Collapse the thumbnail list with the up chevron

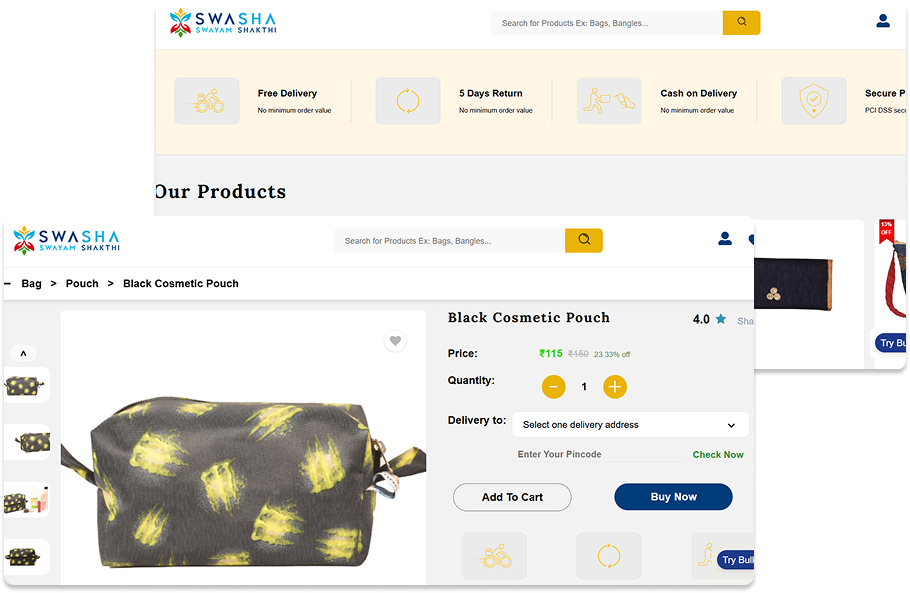point(23,353)
